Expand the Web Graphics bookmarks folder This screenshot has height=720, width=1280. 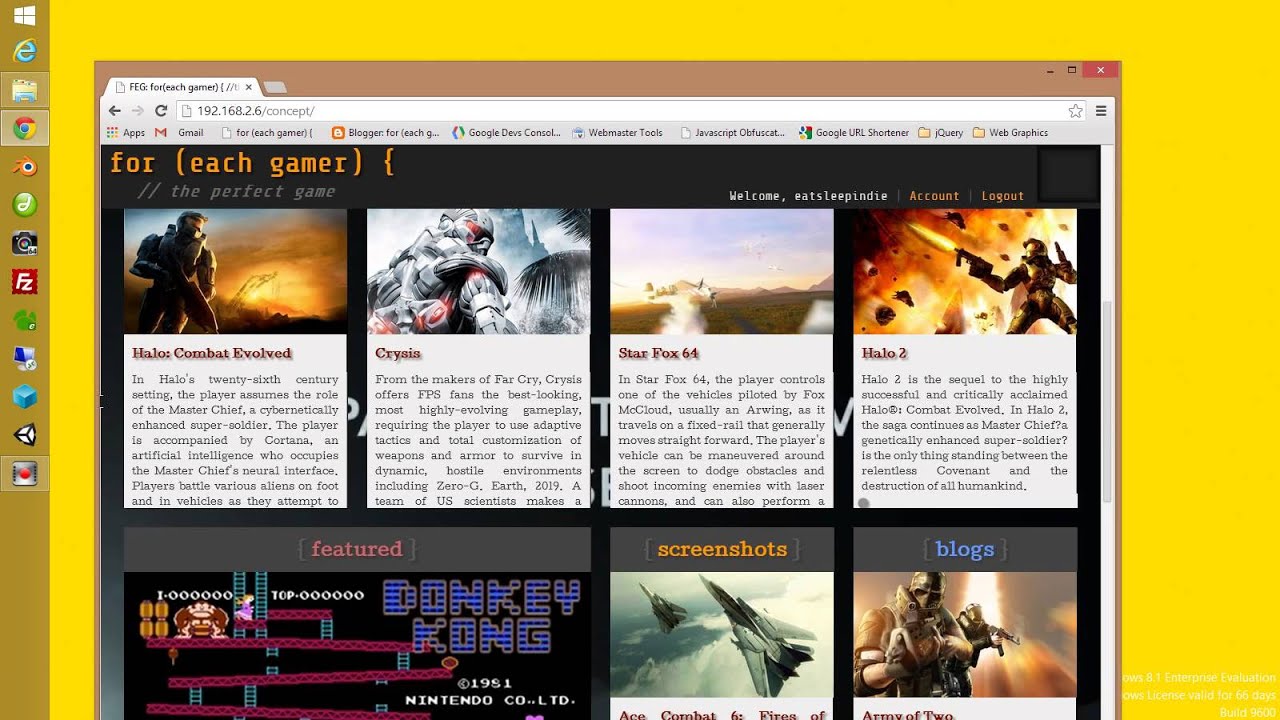1010,132
